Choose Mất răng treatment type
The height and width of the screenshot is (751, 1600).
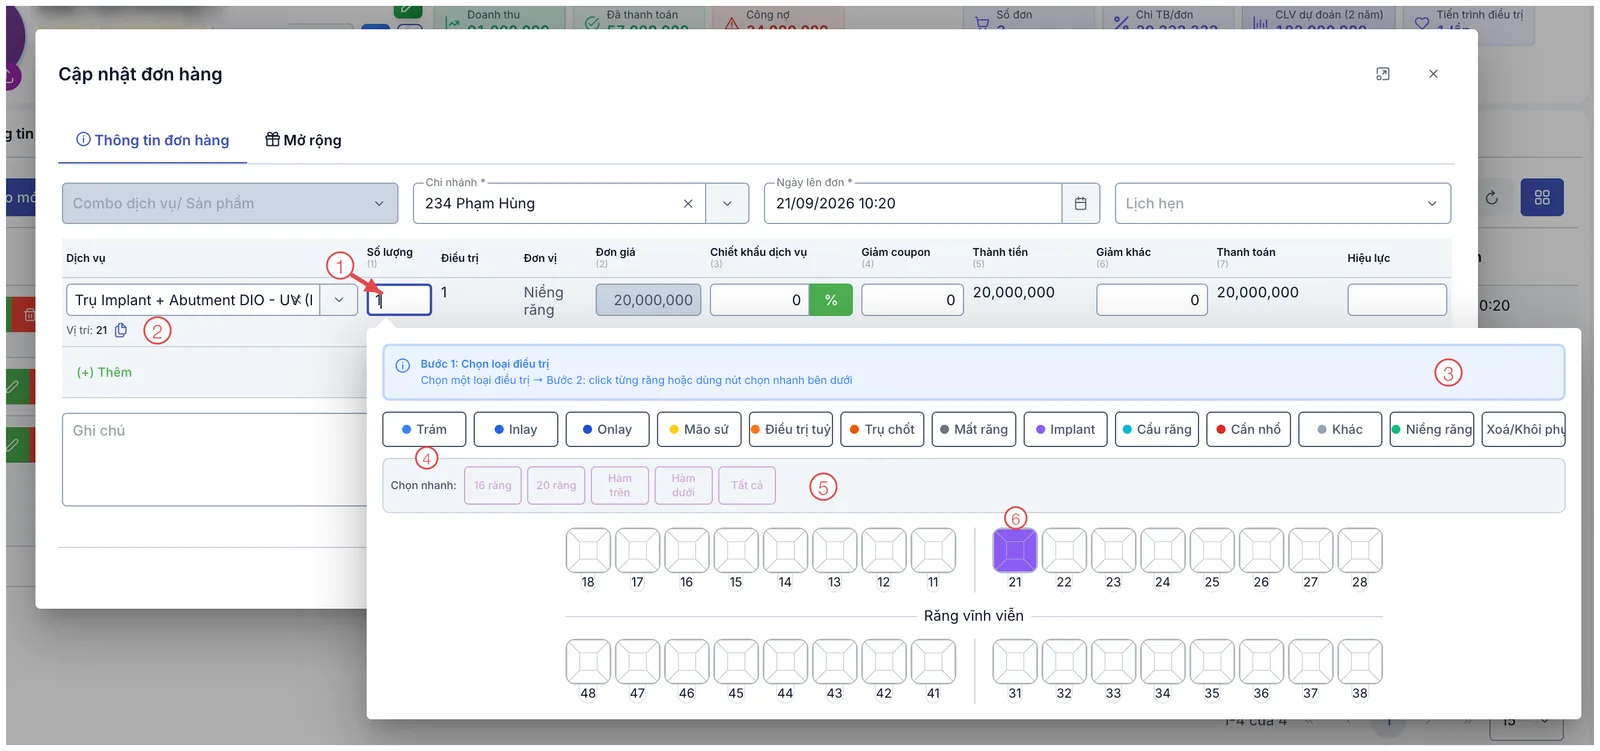tap(974, 429)
